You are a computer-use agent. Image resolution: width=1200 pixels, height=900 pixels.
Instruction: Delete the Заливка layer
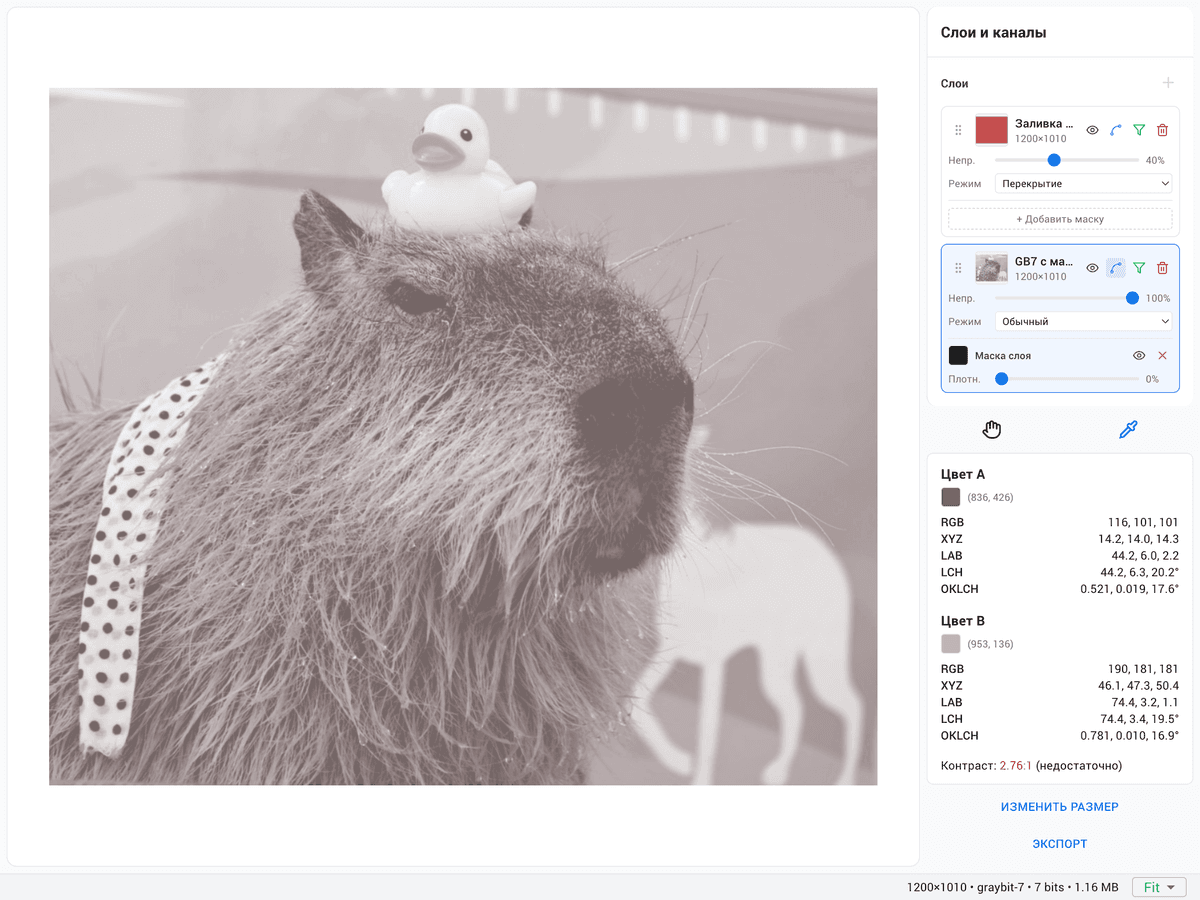1162,130
